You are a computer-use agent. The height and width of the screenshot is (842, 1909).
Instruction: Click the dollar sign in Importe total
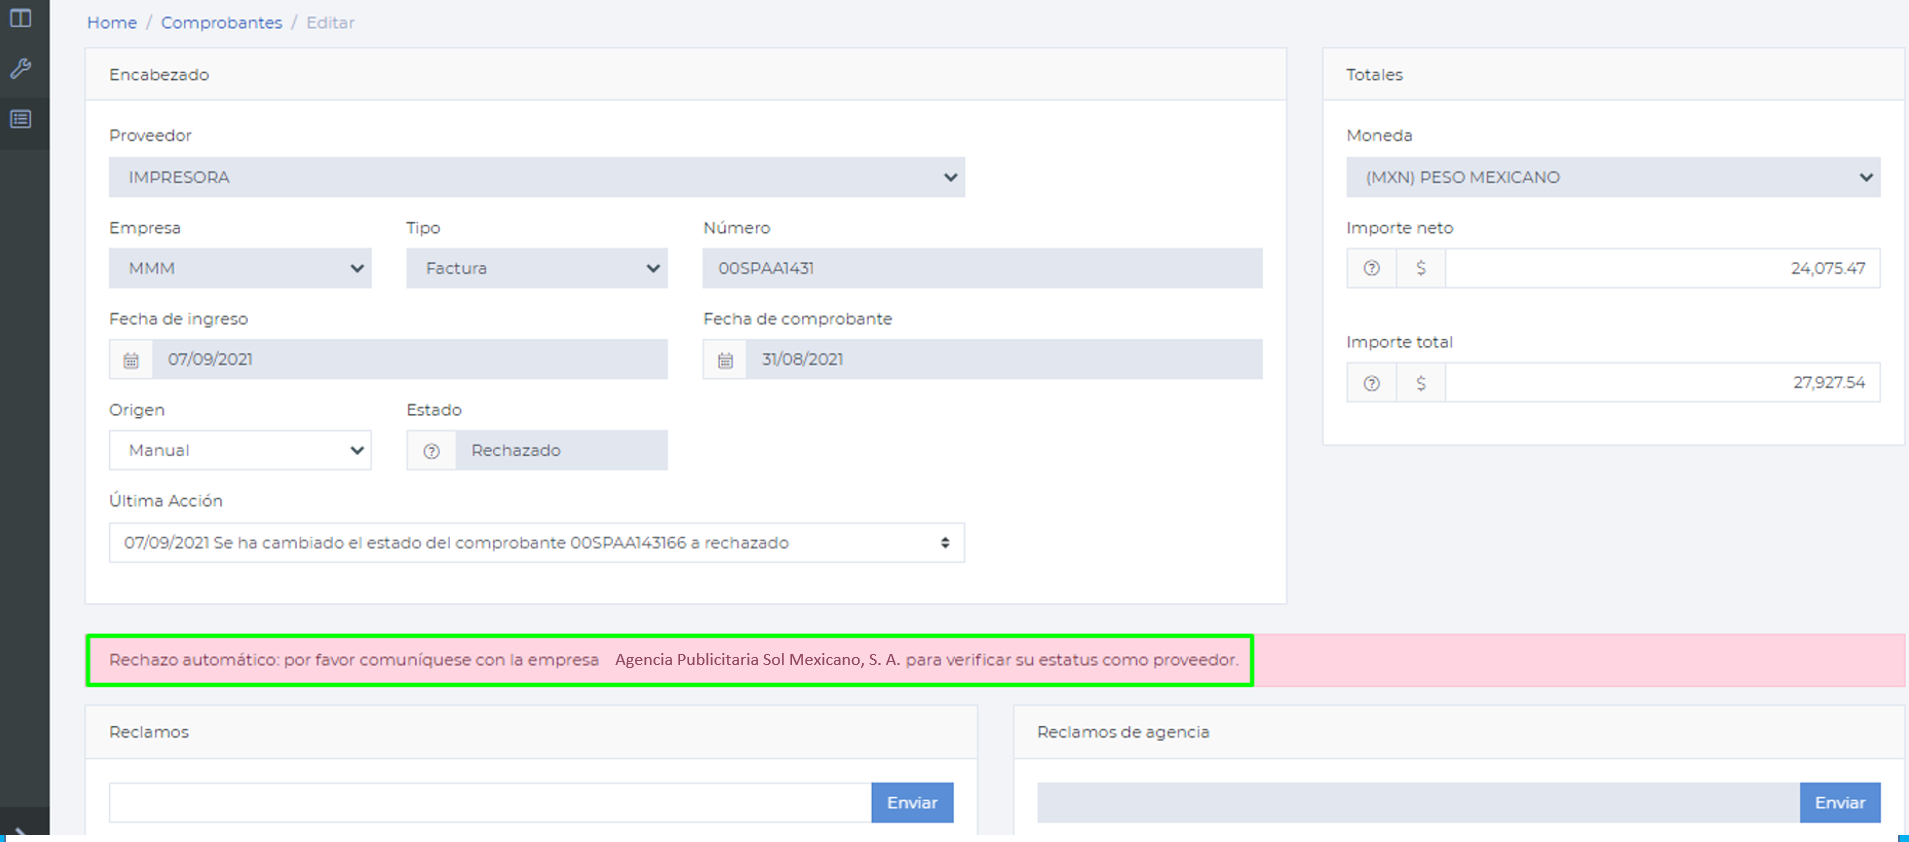(1421, 383)
